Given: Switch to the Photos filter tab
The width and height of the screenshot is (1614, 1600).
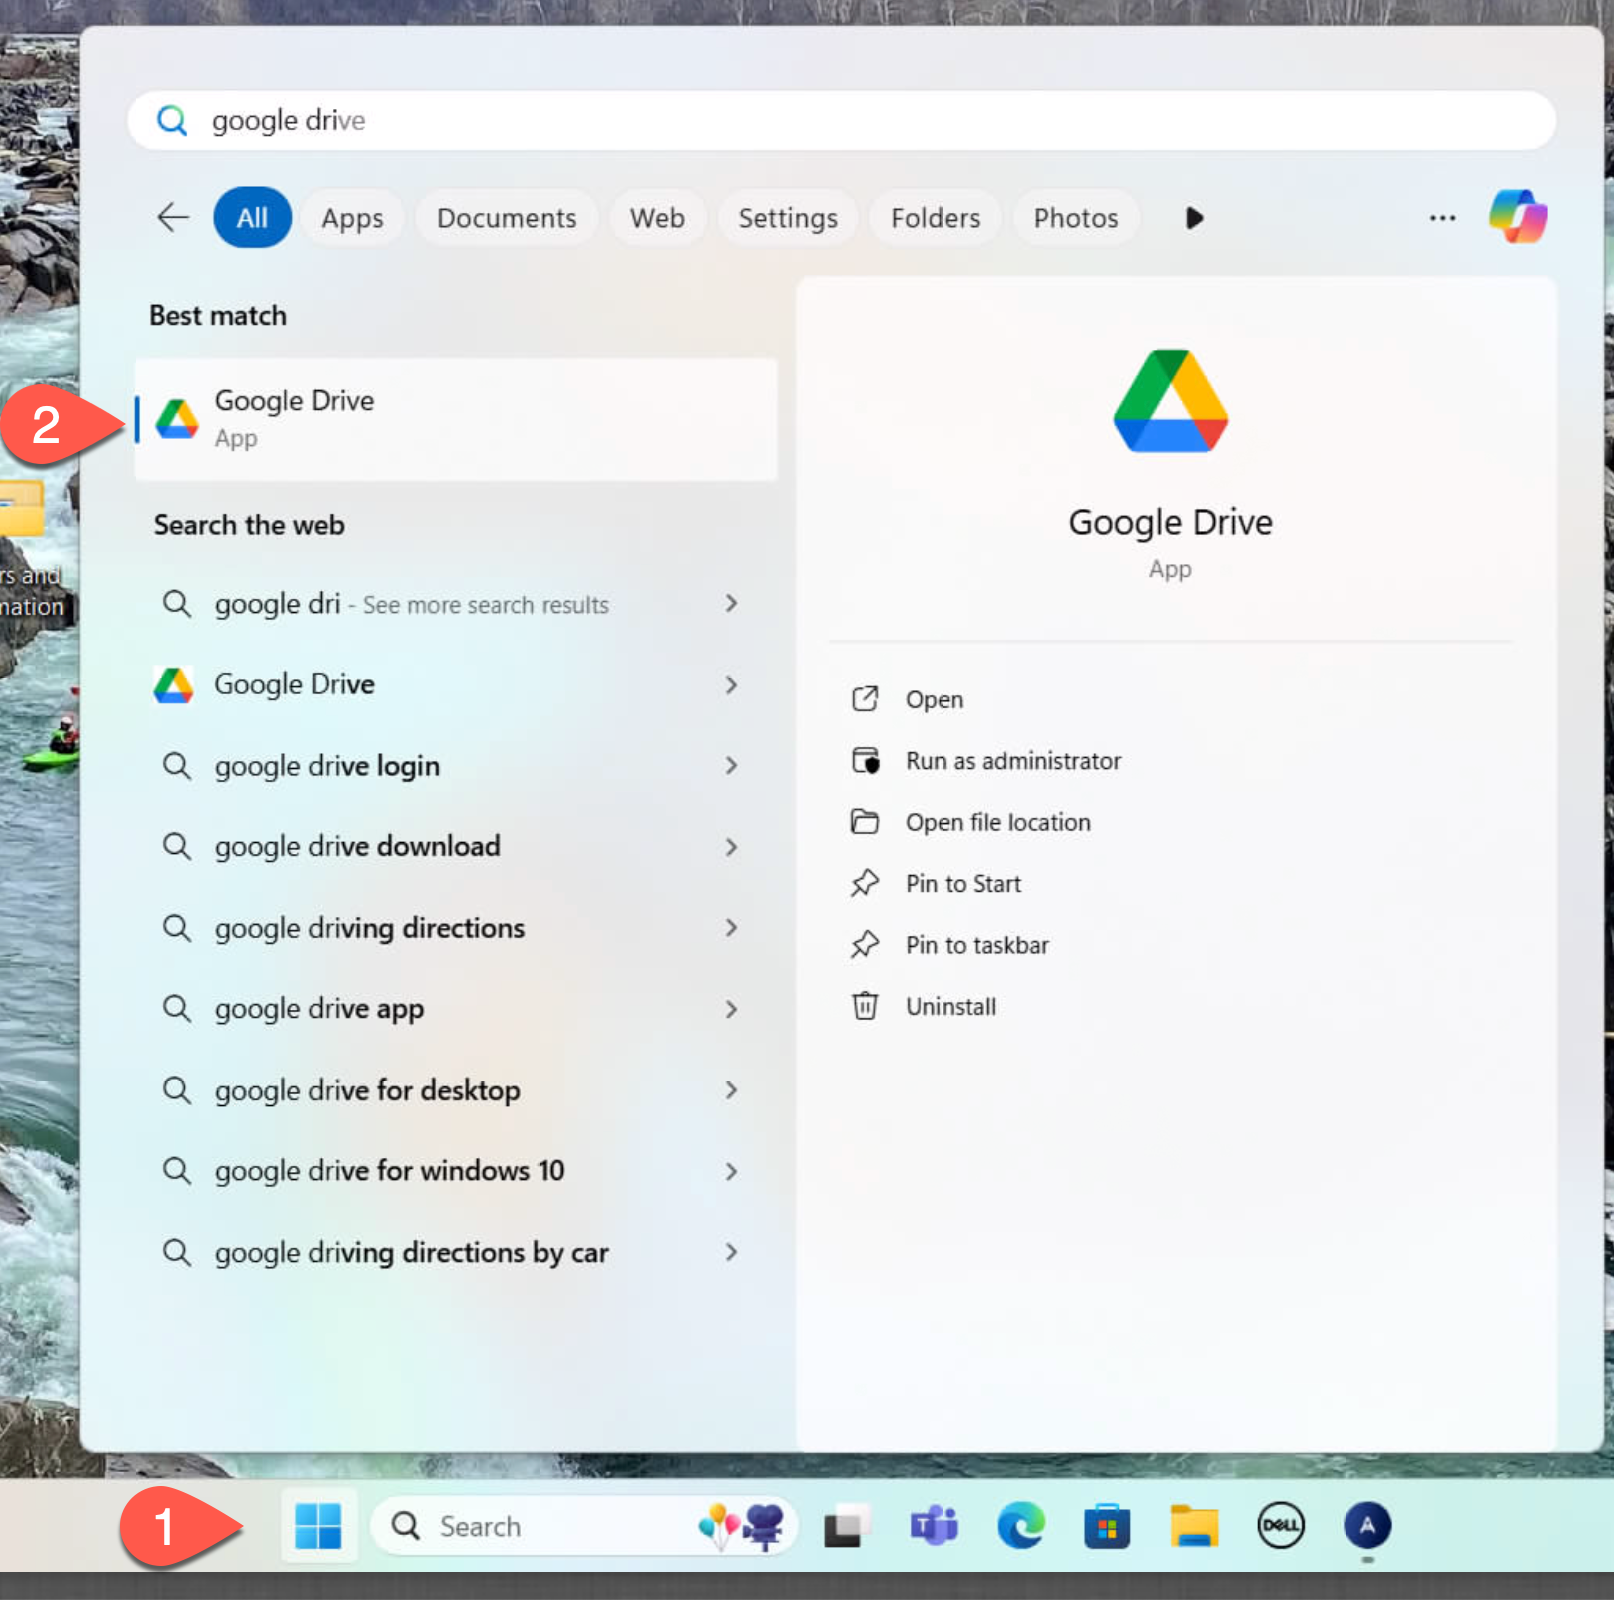Looking at the screenshot, I should click(x=1076, y=217).
